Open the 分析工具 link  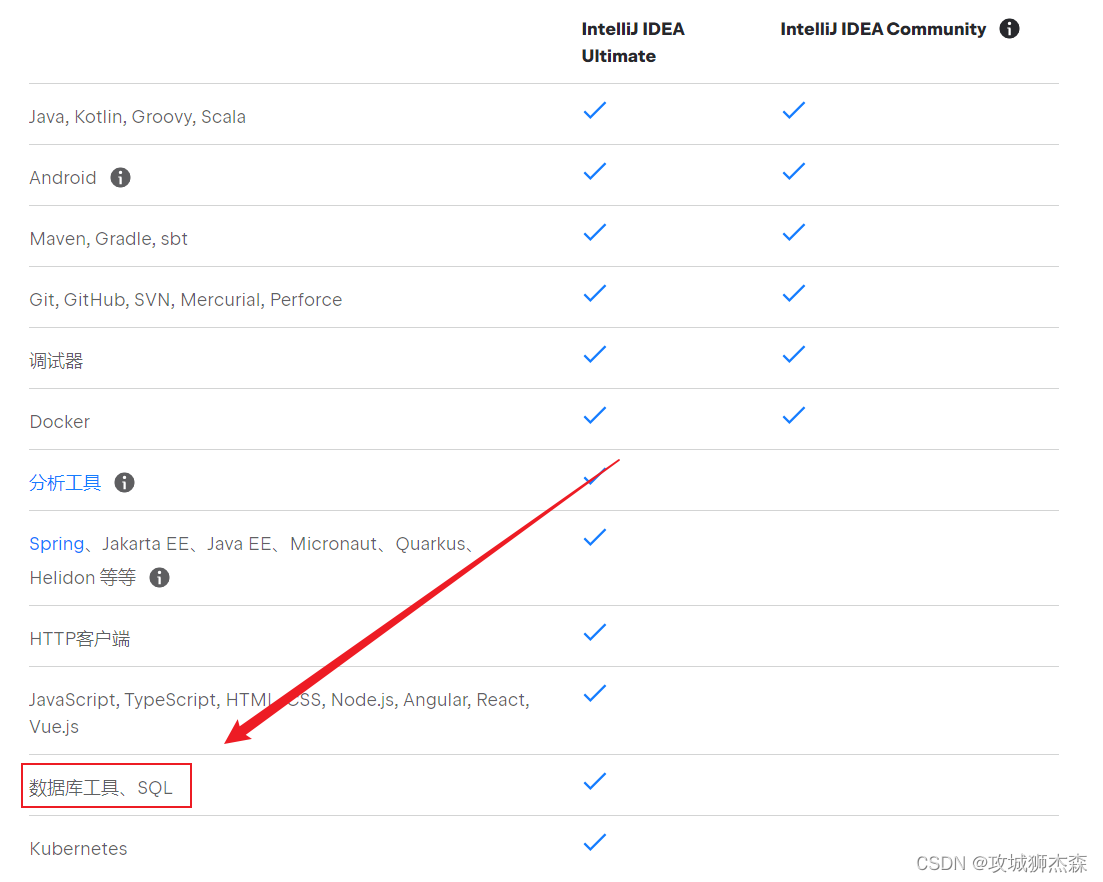pyautogui.click(x=65, y=483)
